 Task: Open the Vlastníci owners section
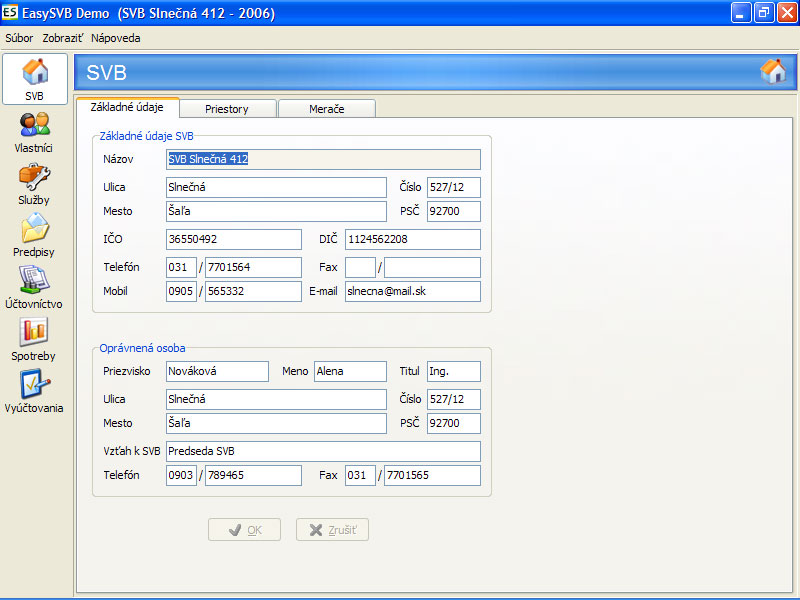[34, 133]
